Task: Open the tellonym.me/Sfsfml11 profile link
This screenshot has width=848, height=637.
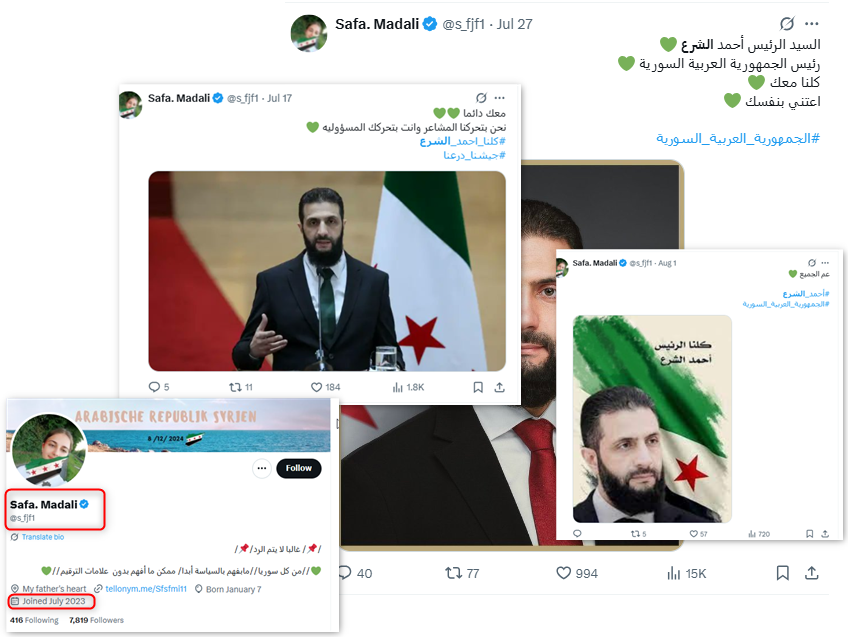Action: pos(145,589)
